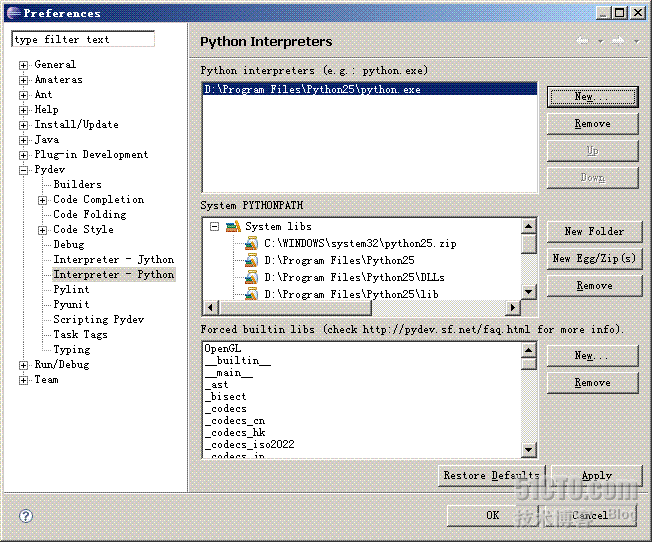Select Interpreter - Jython tree item
Screen dimensions: 652x542
click(x=114, y=260)
